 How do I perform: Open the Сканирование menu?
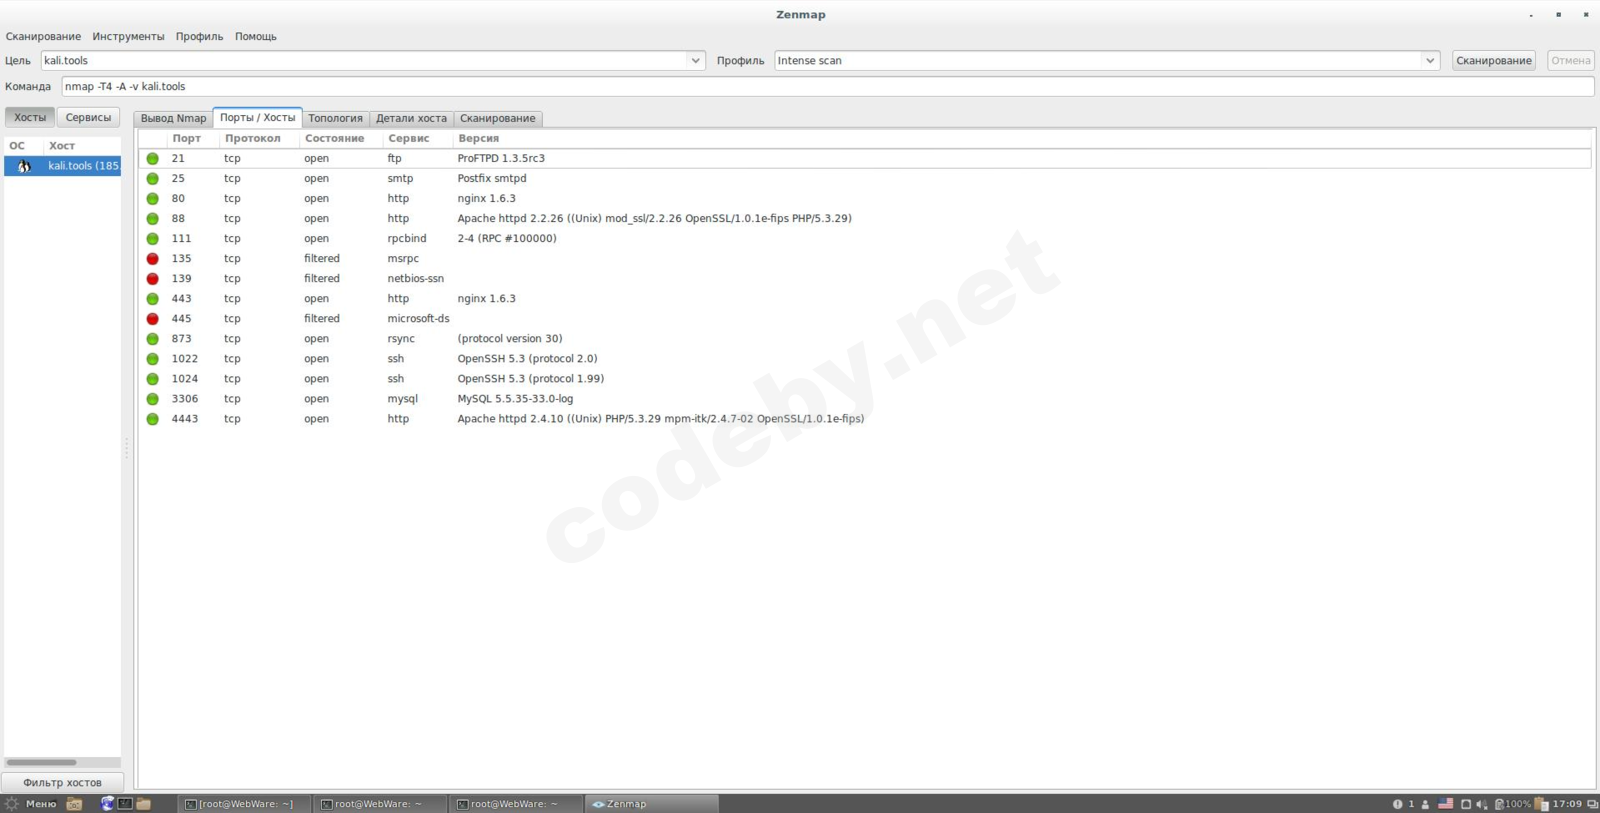point(43,36)
